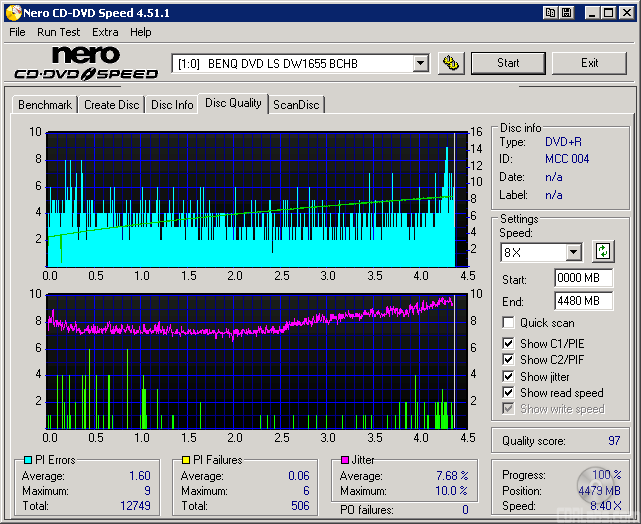Switch to the ScanDisc tab

pos(297,105)
